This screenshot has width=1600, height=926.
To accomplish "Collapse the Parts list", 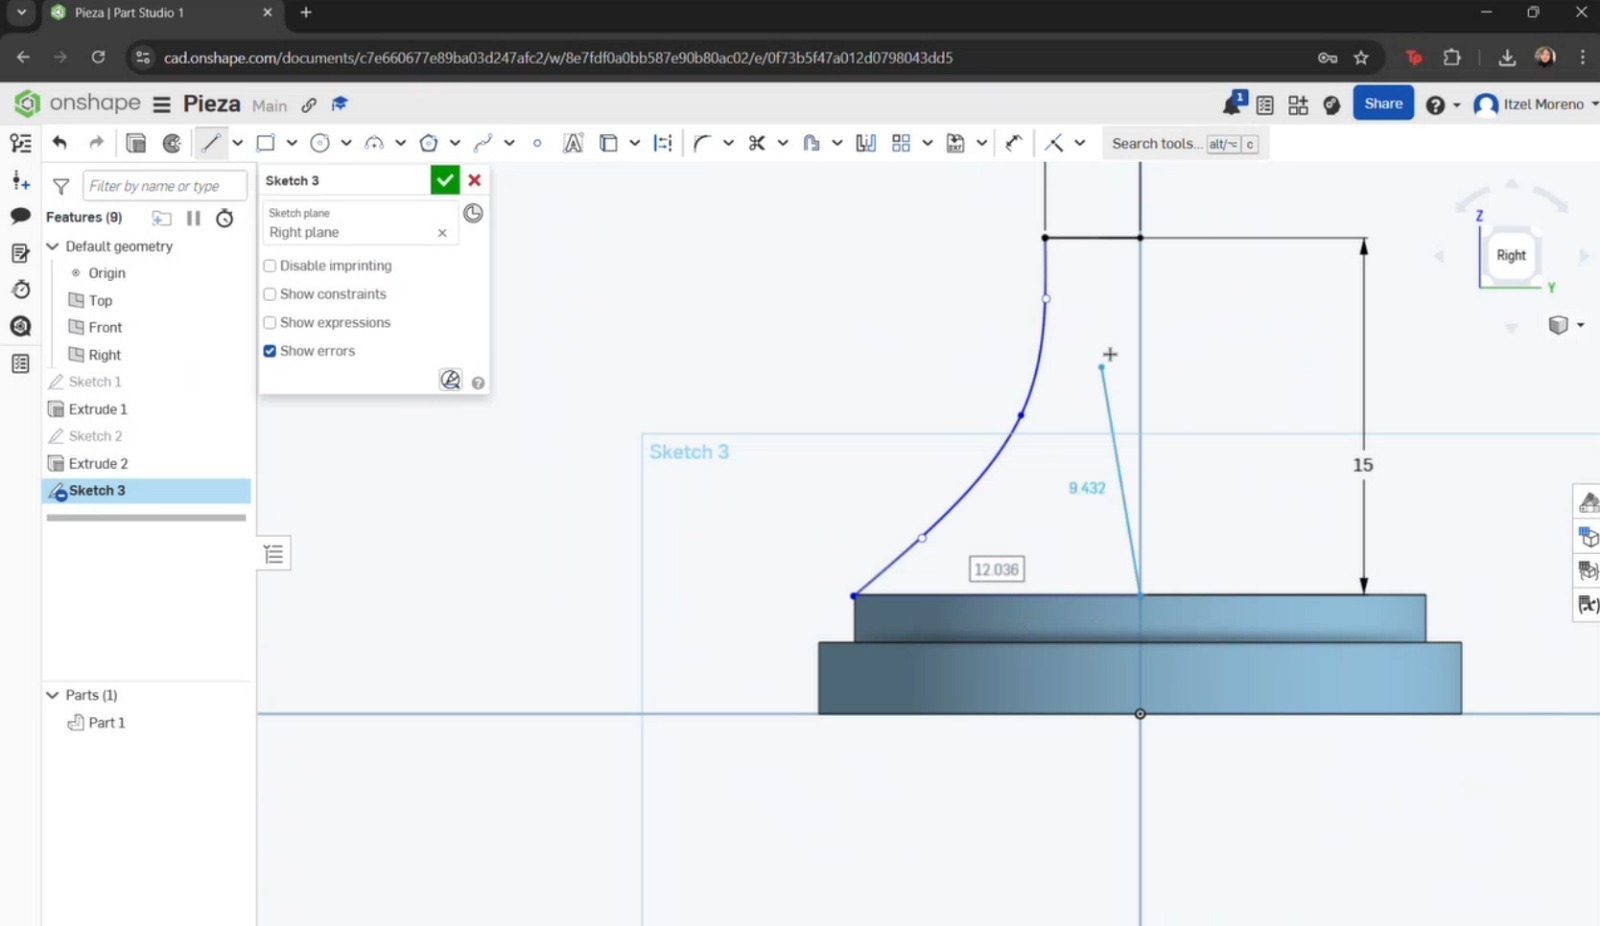I will click(x=52, y=694).
